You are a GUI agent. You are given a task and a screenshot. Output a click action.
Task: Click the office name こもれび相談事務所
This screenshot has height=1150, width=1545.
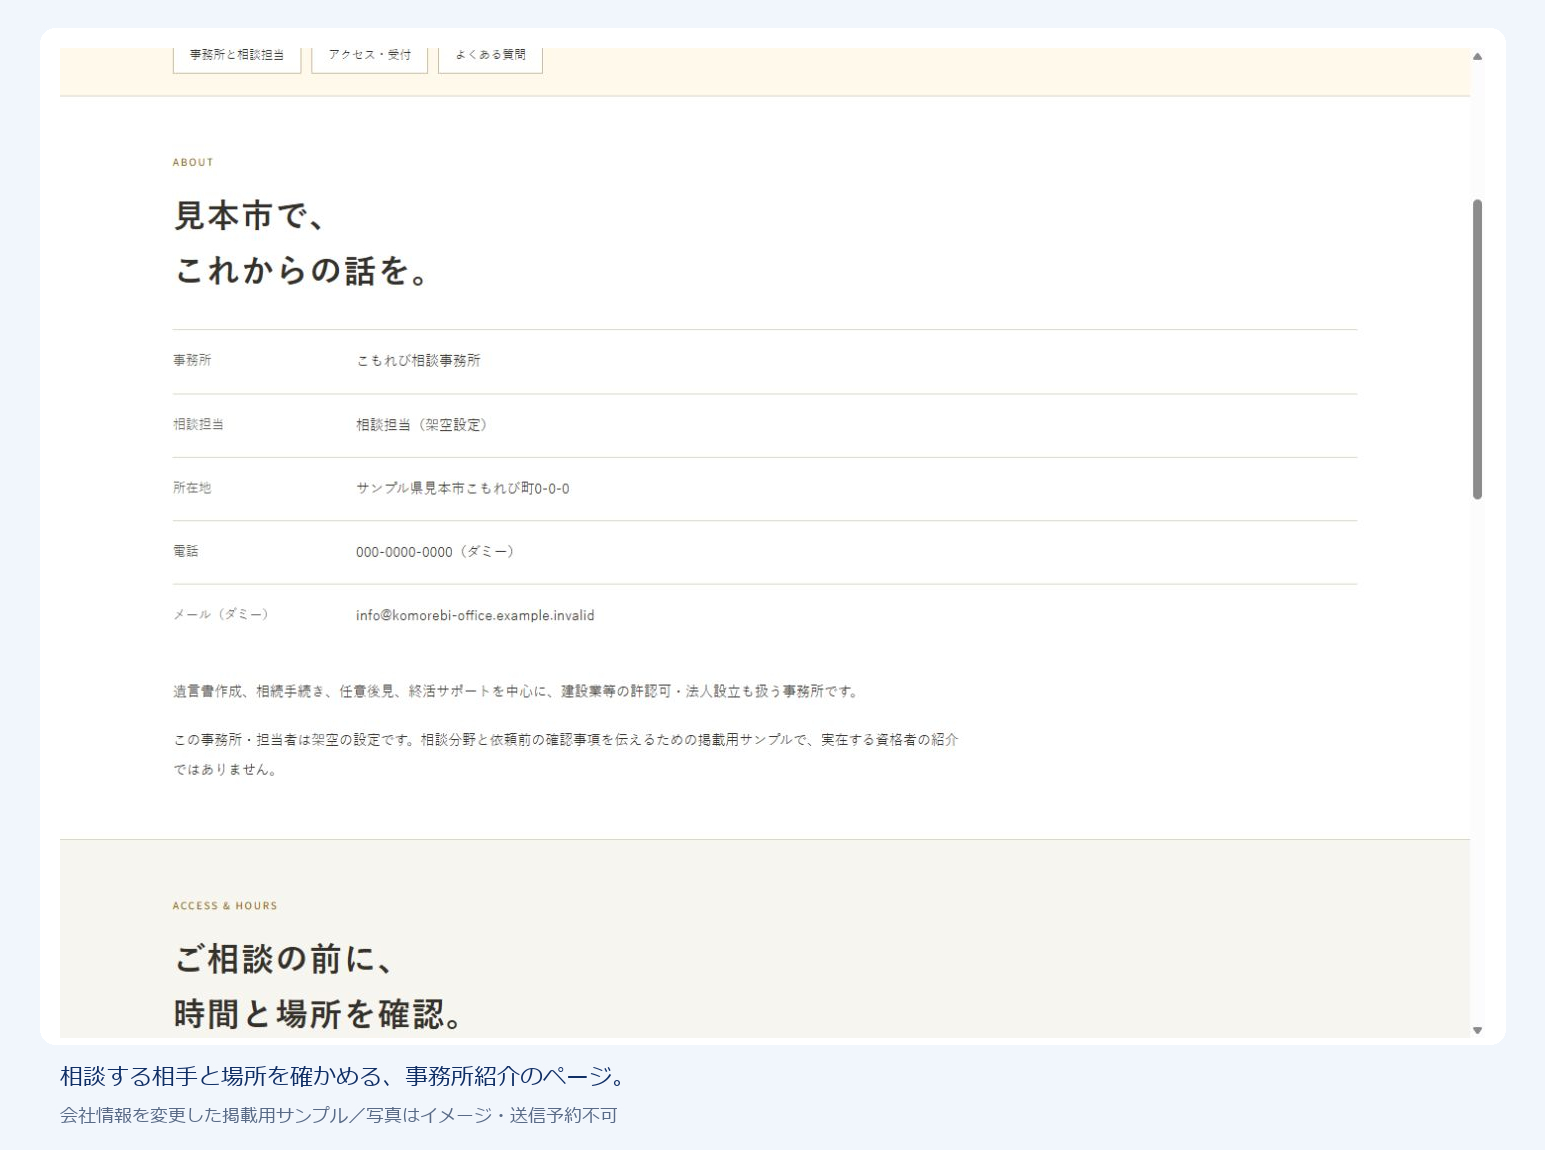pos(418,361)
